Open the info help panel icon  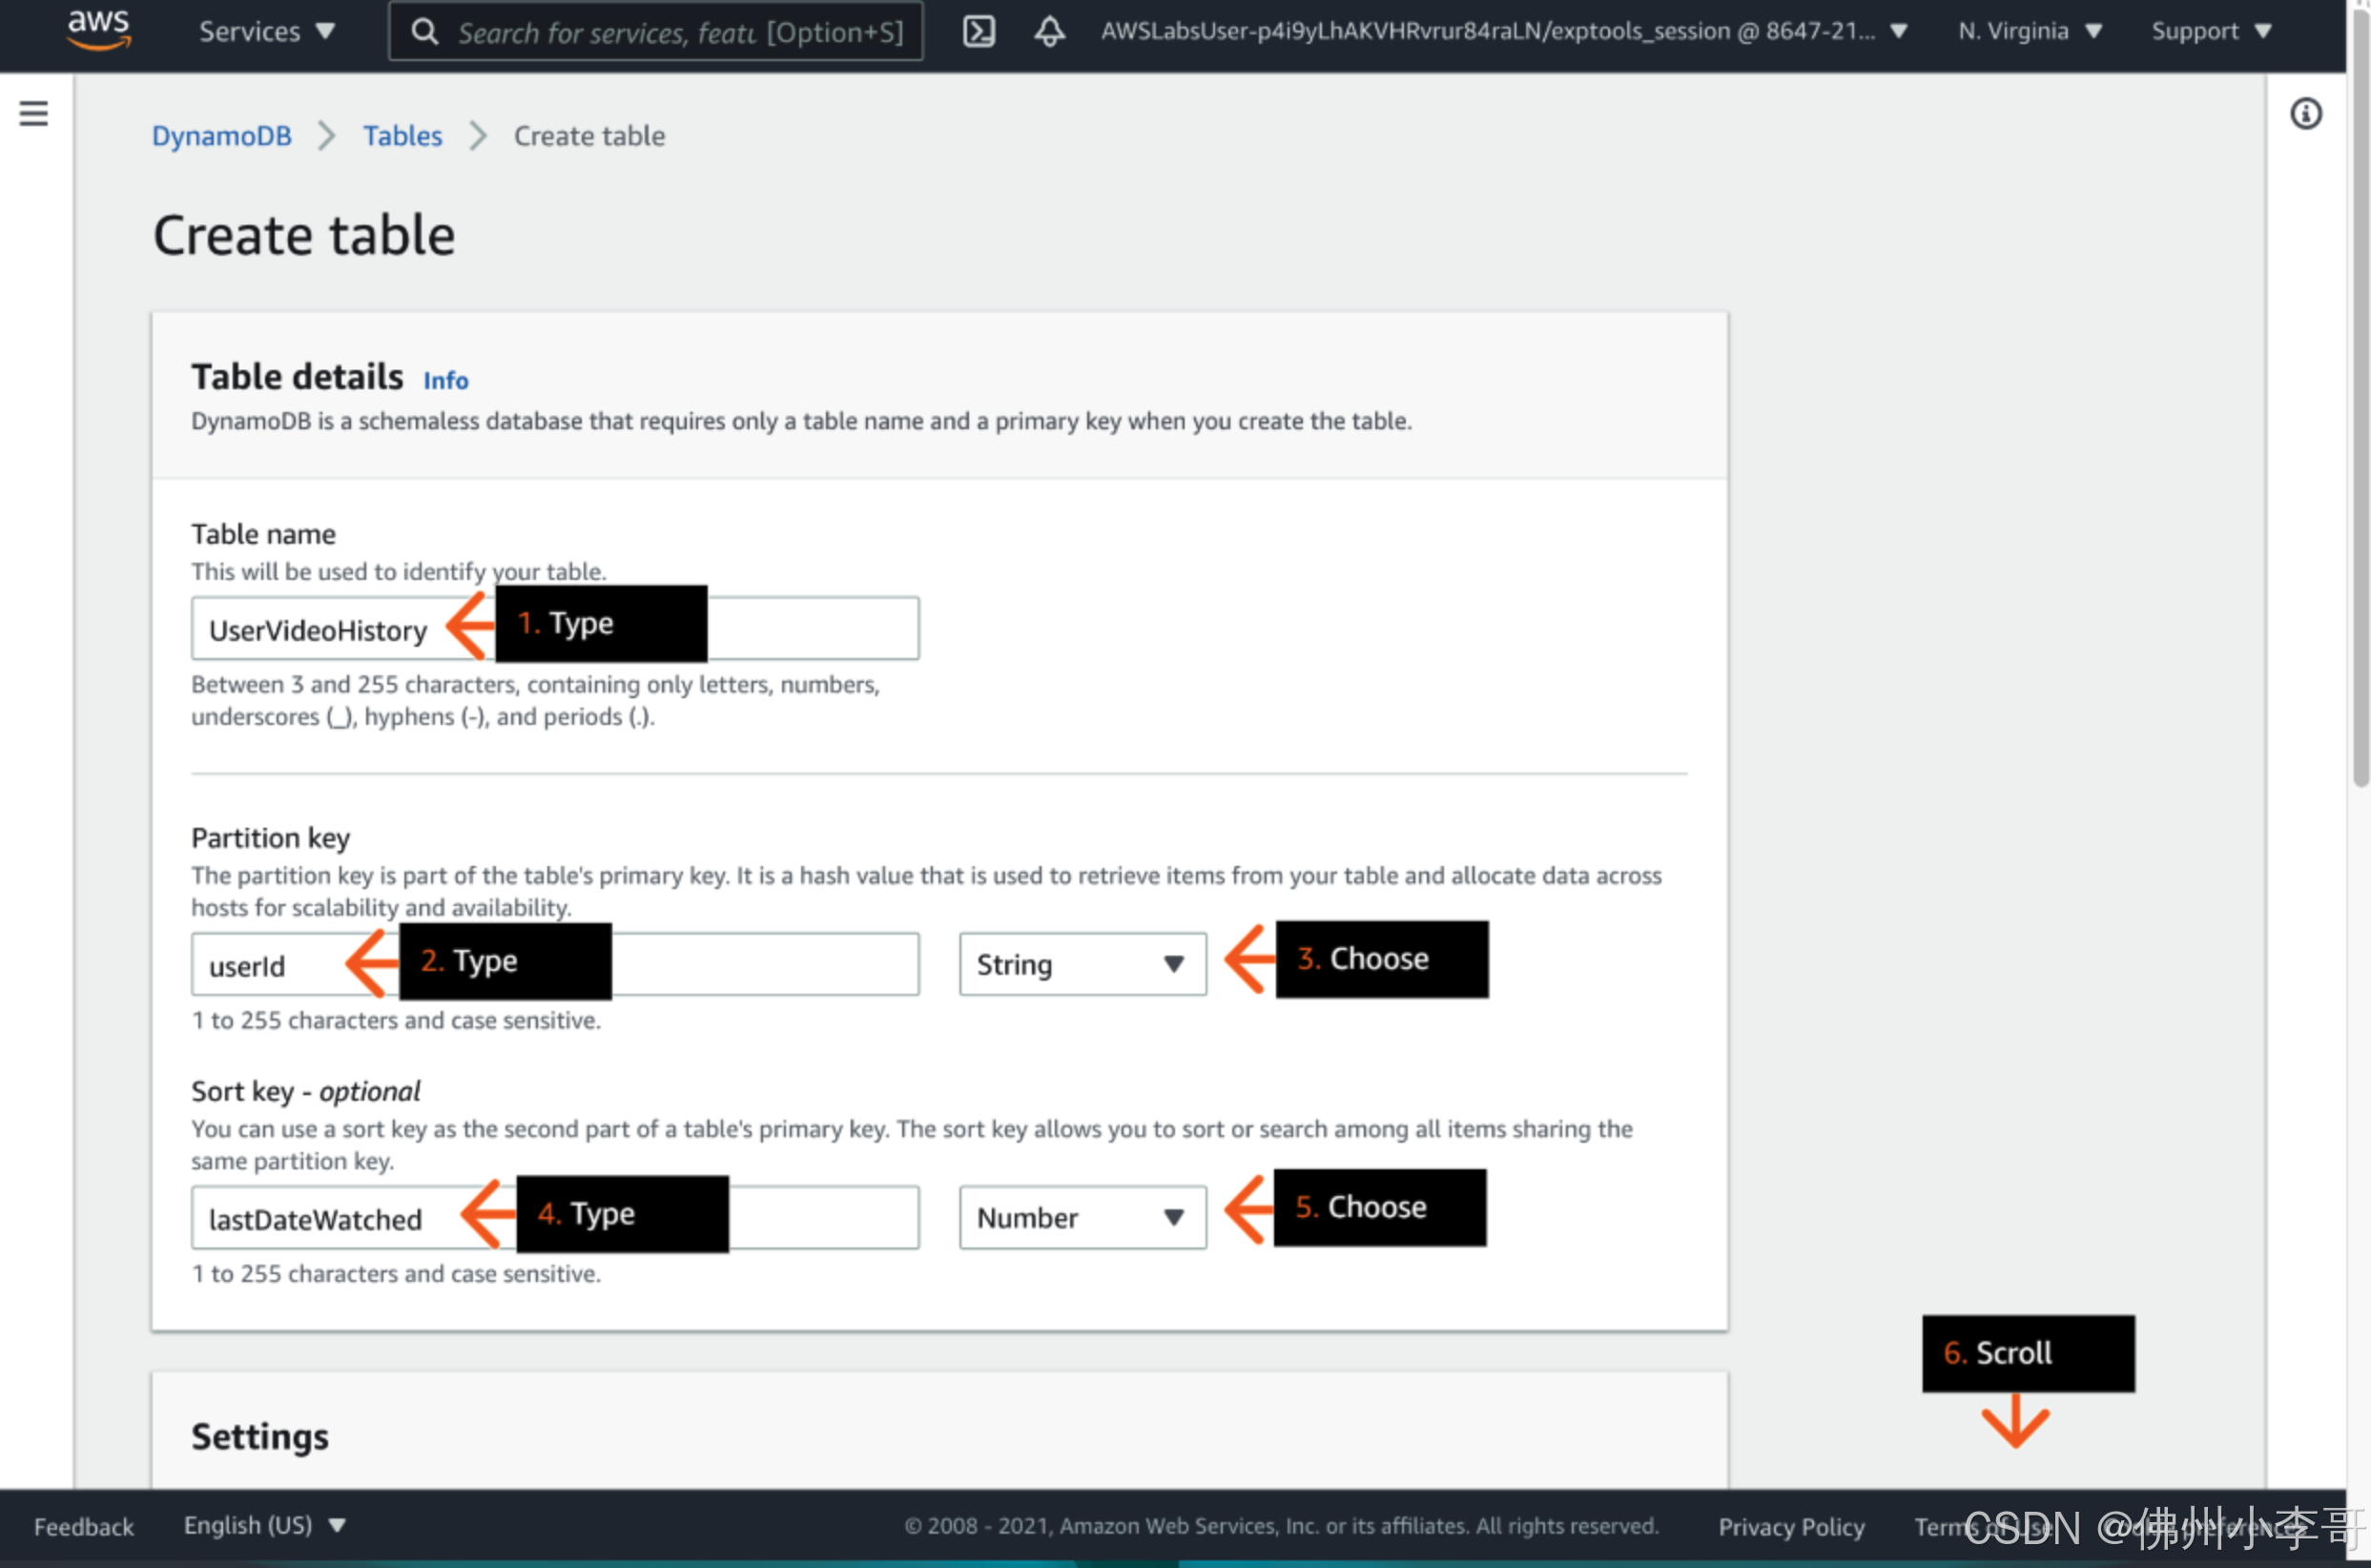point(2306,113)
